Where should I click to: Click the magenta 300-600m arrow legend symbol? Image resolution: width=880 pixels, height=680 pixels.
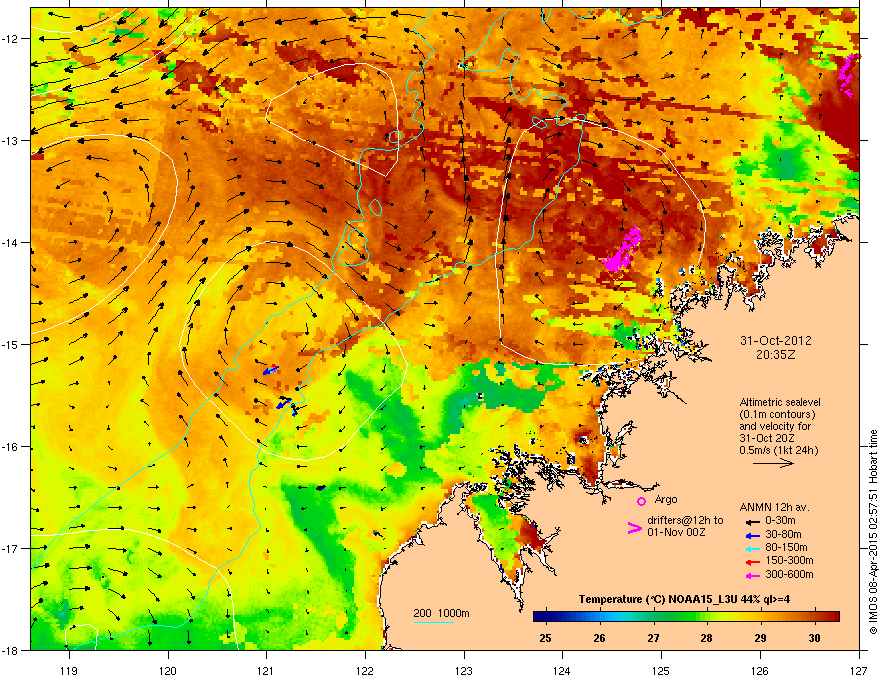751,575
